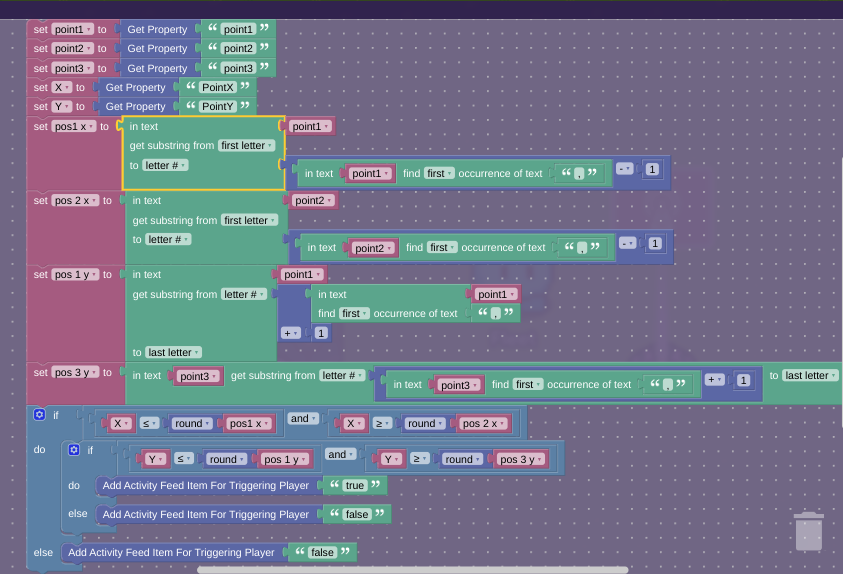This screenshot has width=843, height=574.
Task: Edit the number 1 in the pos 2 x row
Action: pos(653,243)
